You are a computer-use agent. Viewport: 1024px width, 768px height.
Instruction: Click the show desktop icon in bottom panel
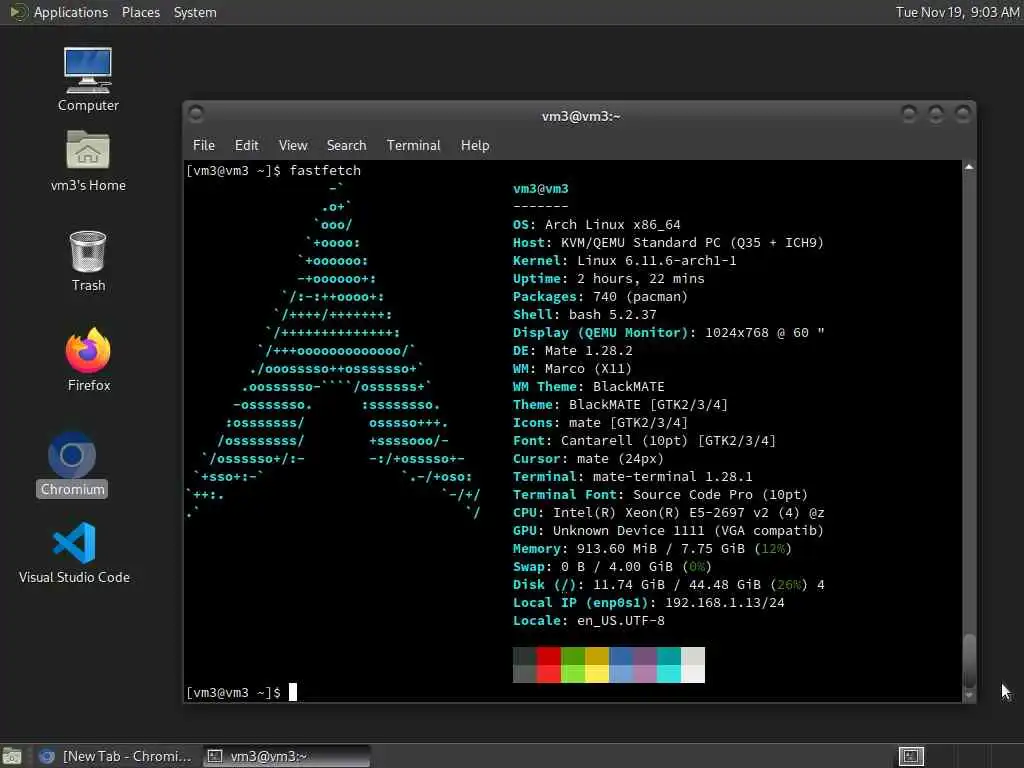point(11,756)
